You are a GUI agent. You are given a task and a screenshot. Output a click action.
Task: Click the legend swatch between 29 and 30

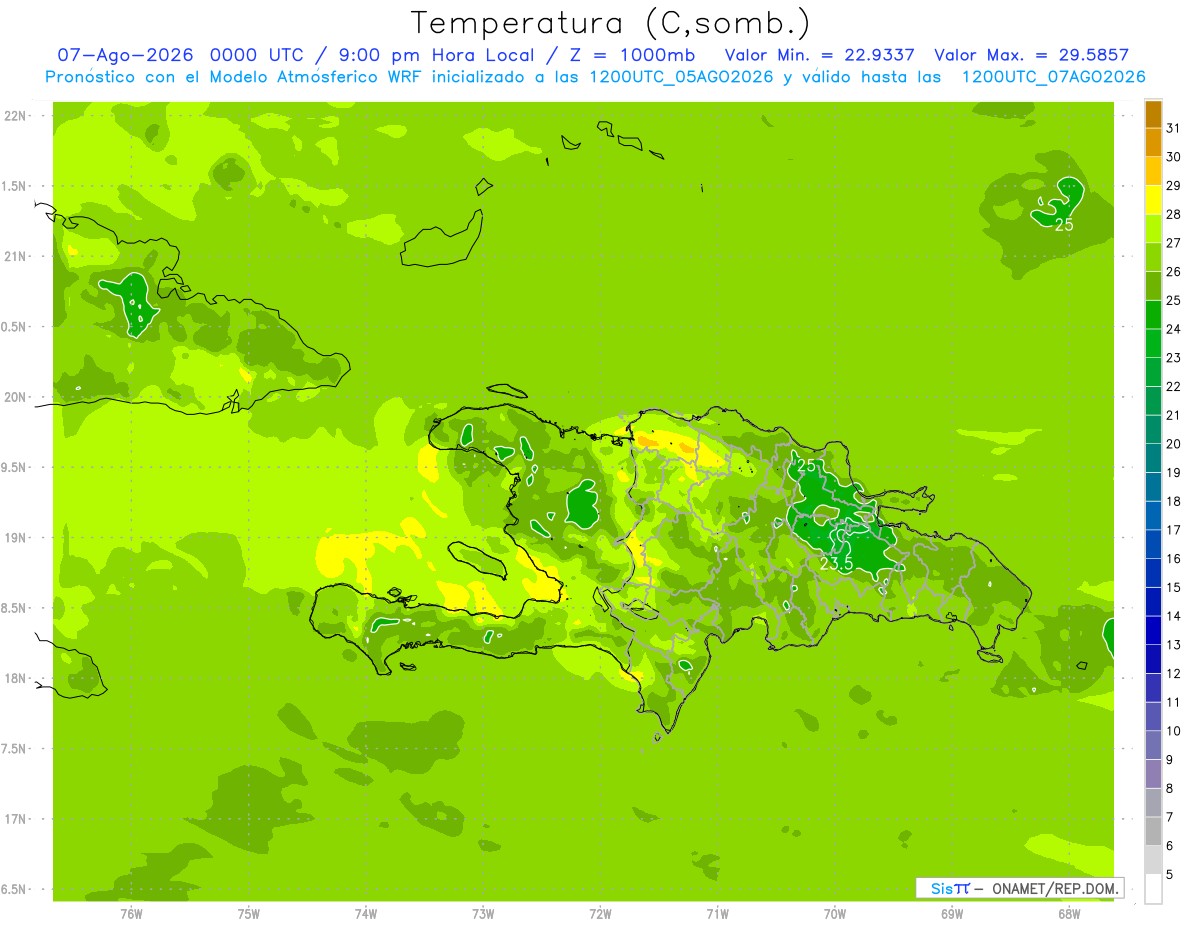coord(1153,171)
